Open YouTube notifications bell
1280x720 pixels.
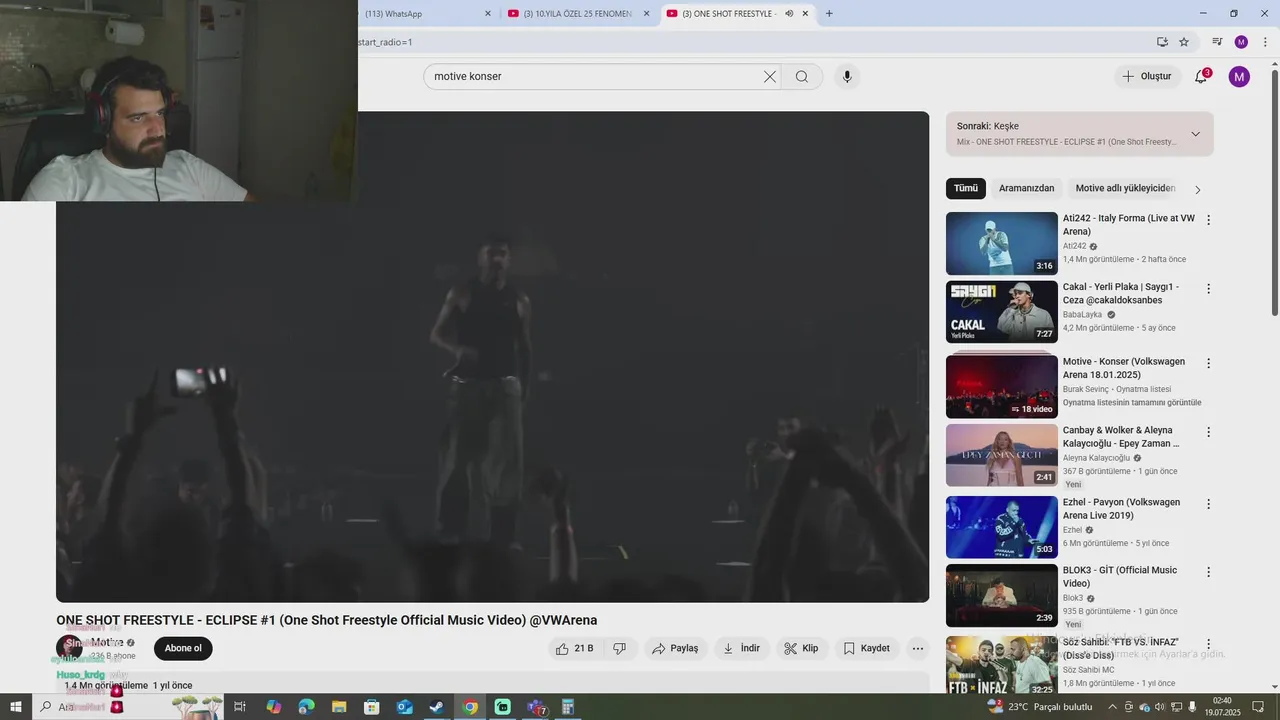point(1201,76)
